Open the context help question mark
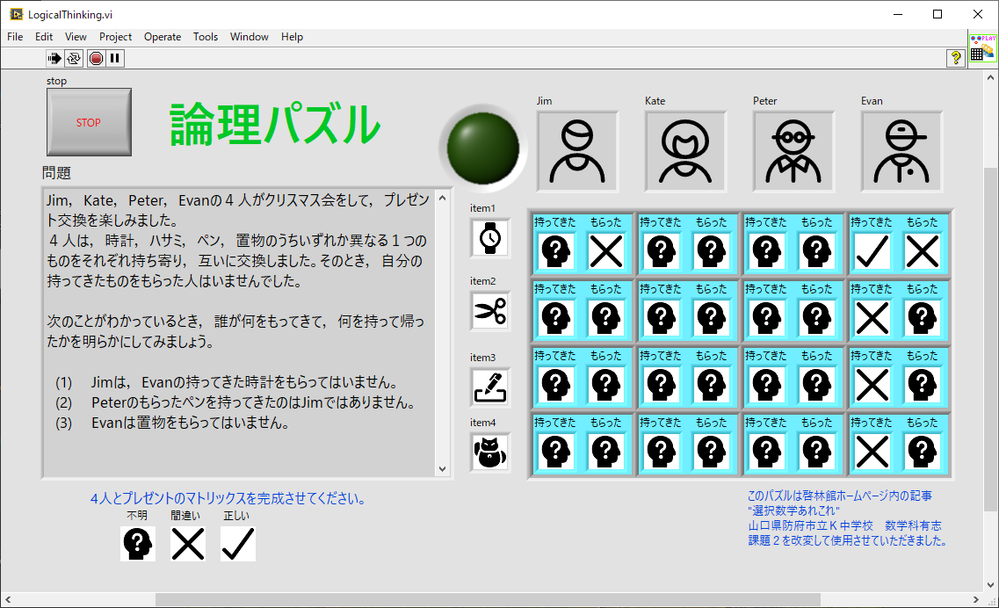 955,58
